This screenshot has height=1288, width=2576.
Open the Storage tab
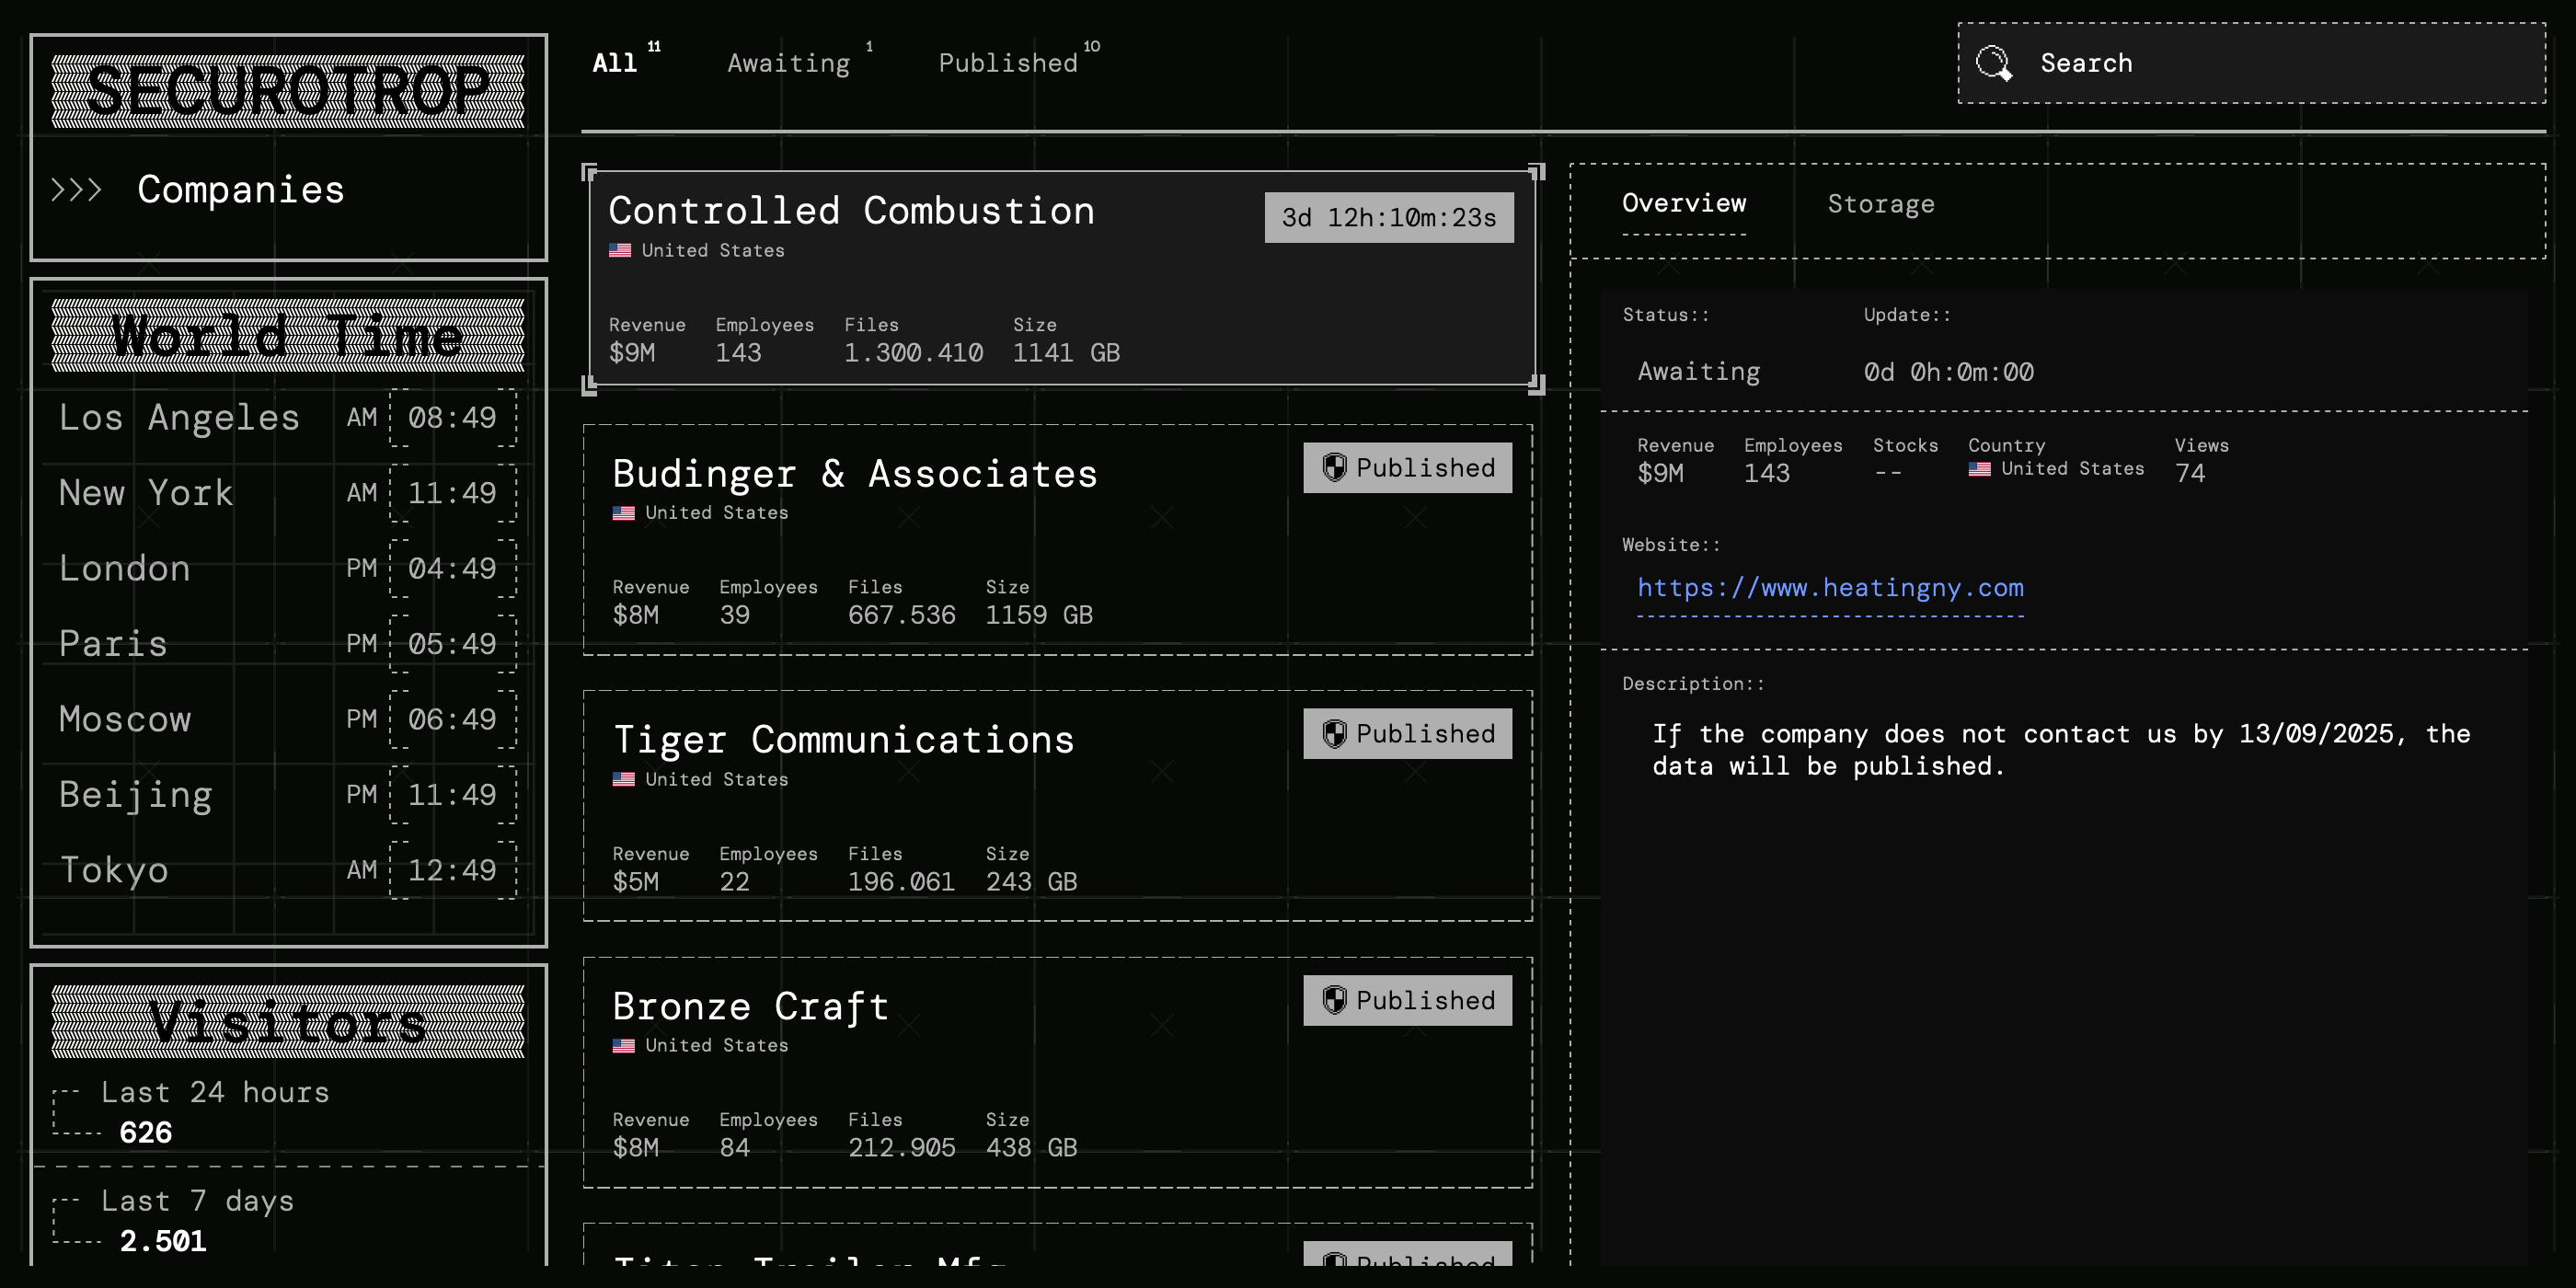[x=1881, y=204]
